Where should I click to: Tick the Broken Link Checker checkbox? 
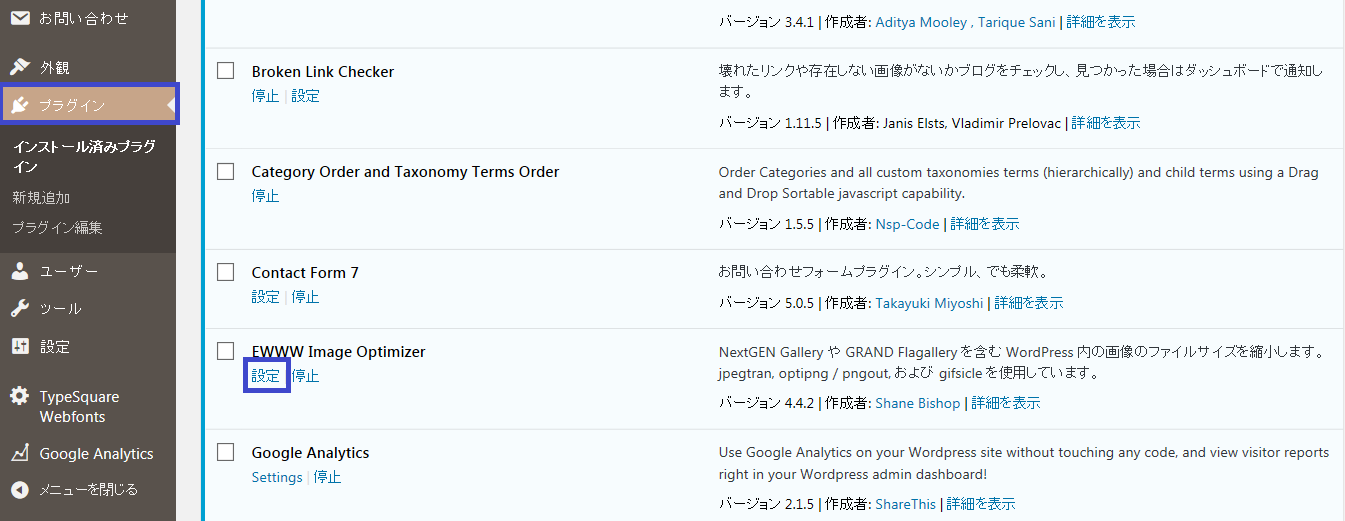(x=226, y=71)
